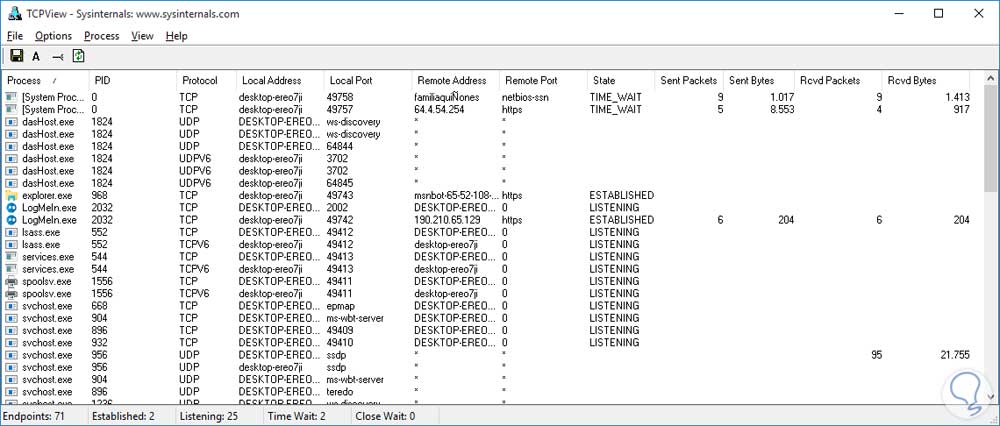Click local port 49743 cell

[341, 195]
